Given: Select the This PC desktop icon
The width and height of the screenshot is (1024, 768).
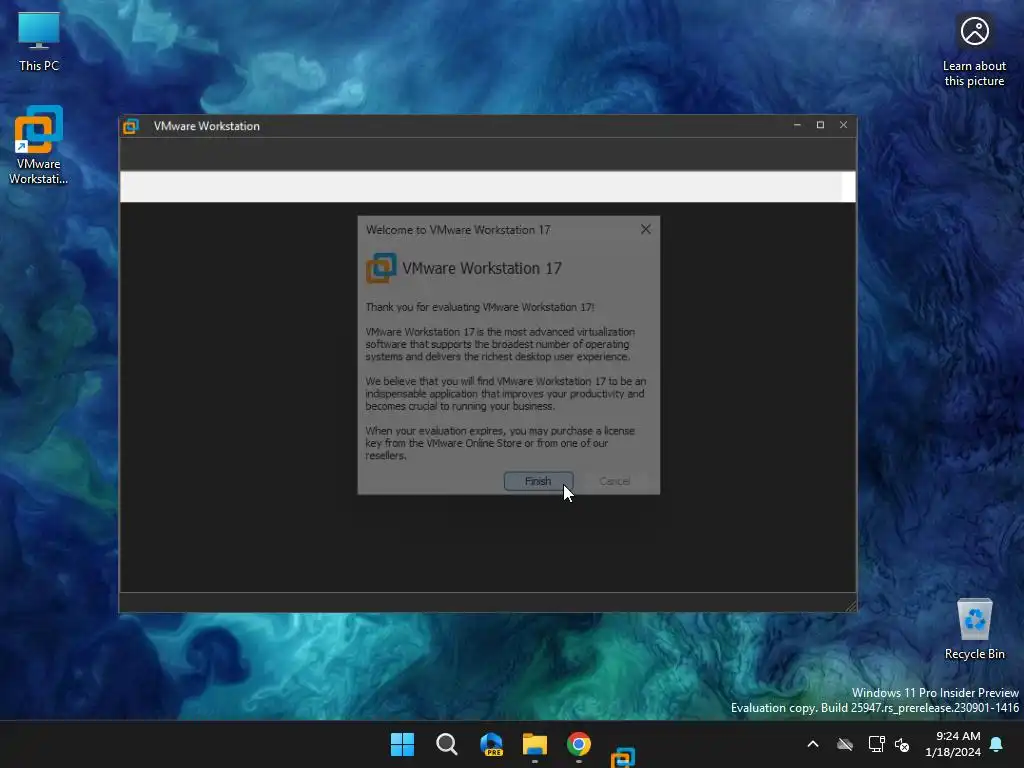Looking at the screenshot, I should pyautogui.click(x=39, y=41).
